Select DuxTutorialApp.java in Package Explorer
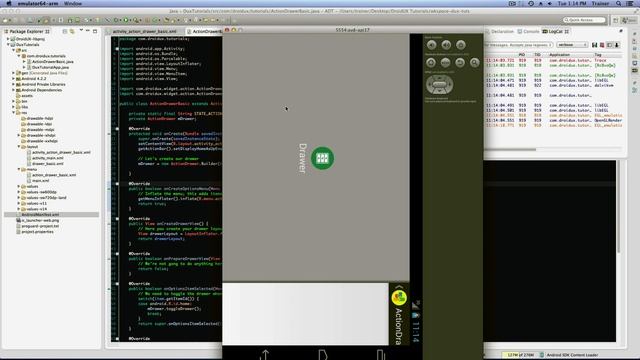640x360 pixels. [50, 67]
